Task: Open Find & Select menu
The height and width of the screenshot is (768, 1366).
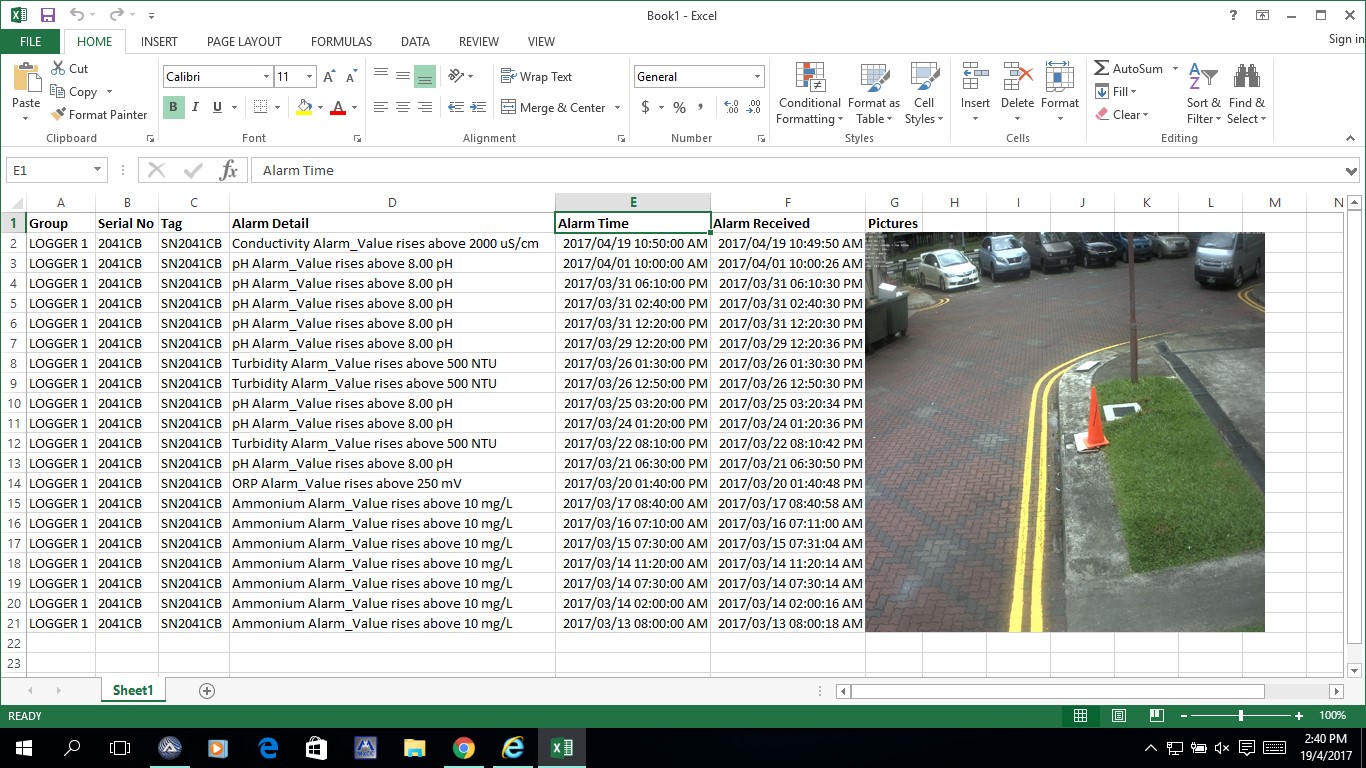Action: [1247, 93]
